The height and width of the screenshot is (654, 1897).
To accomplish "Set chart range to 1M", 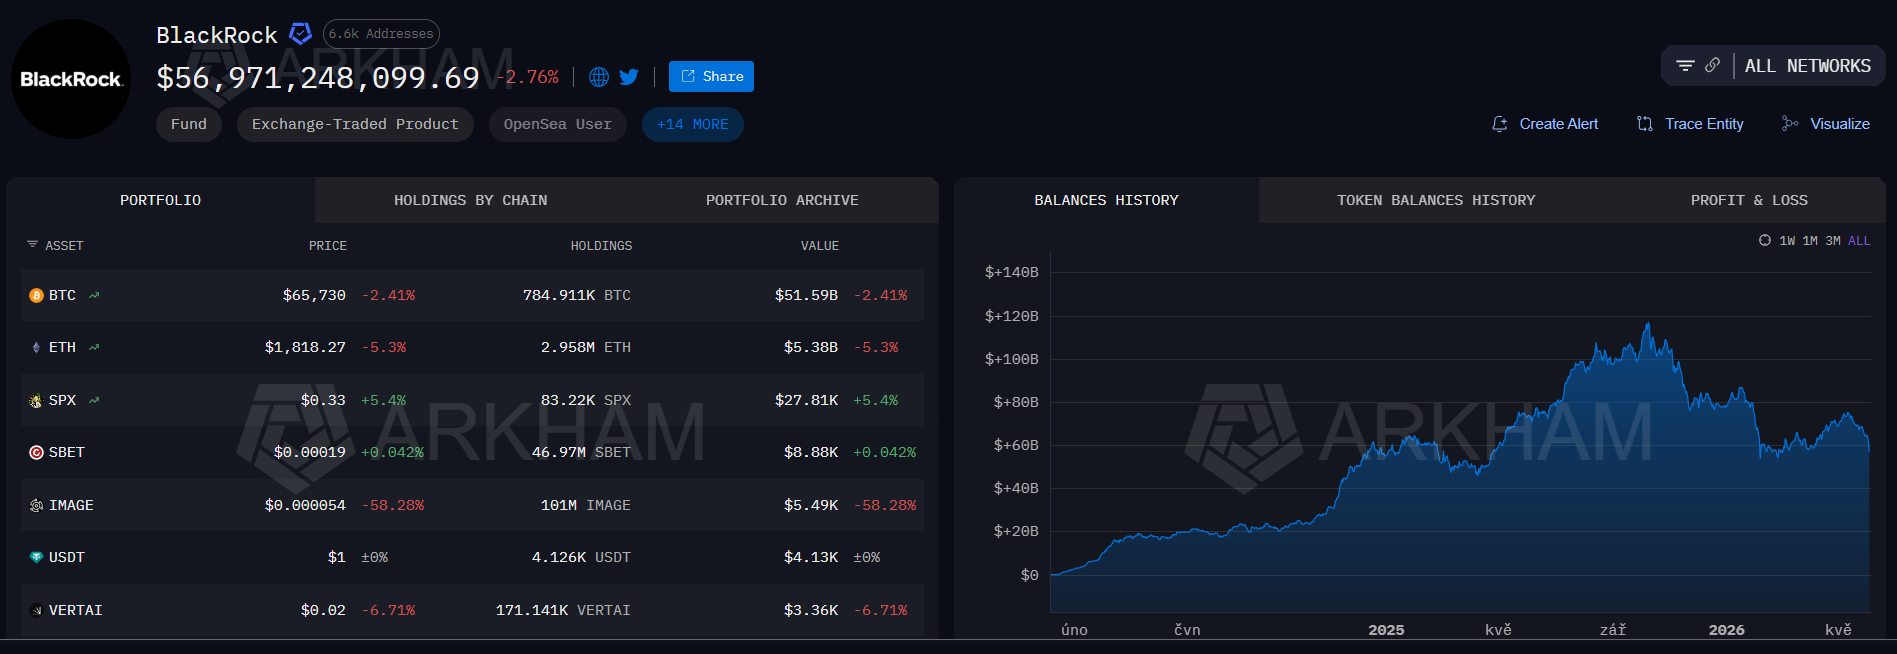I will tap(1810, 241).
